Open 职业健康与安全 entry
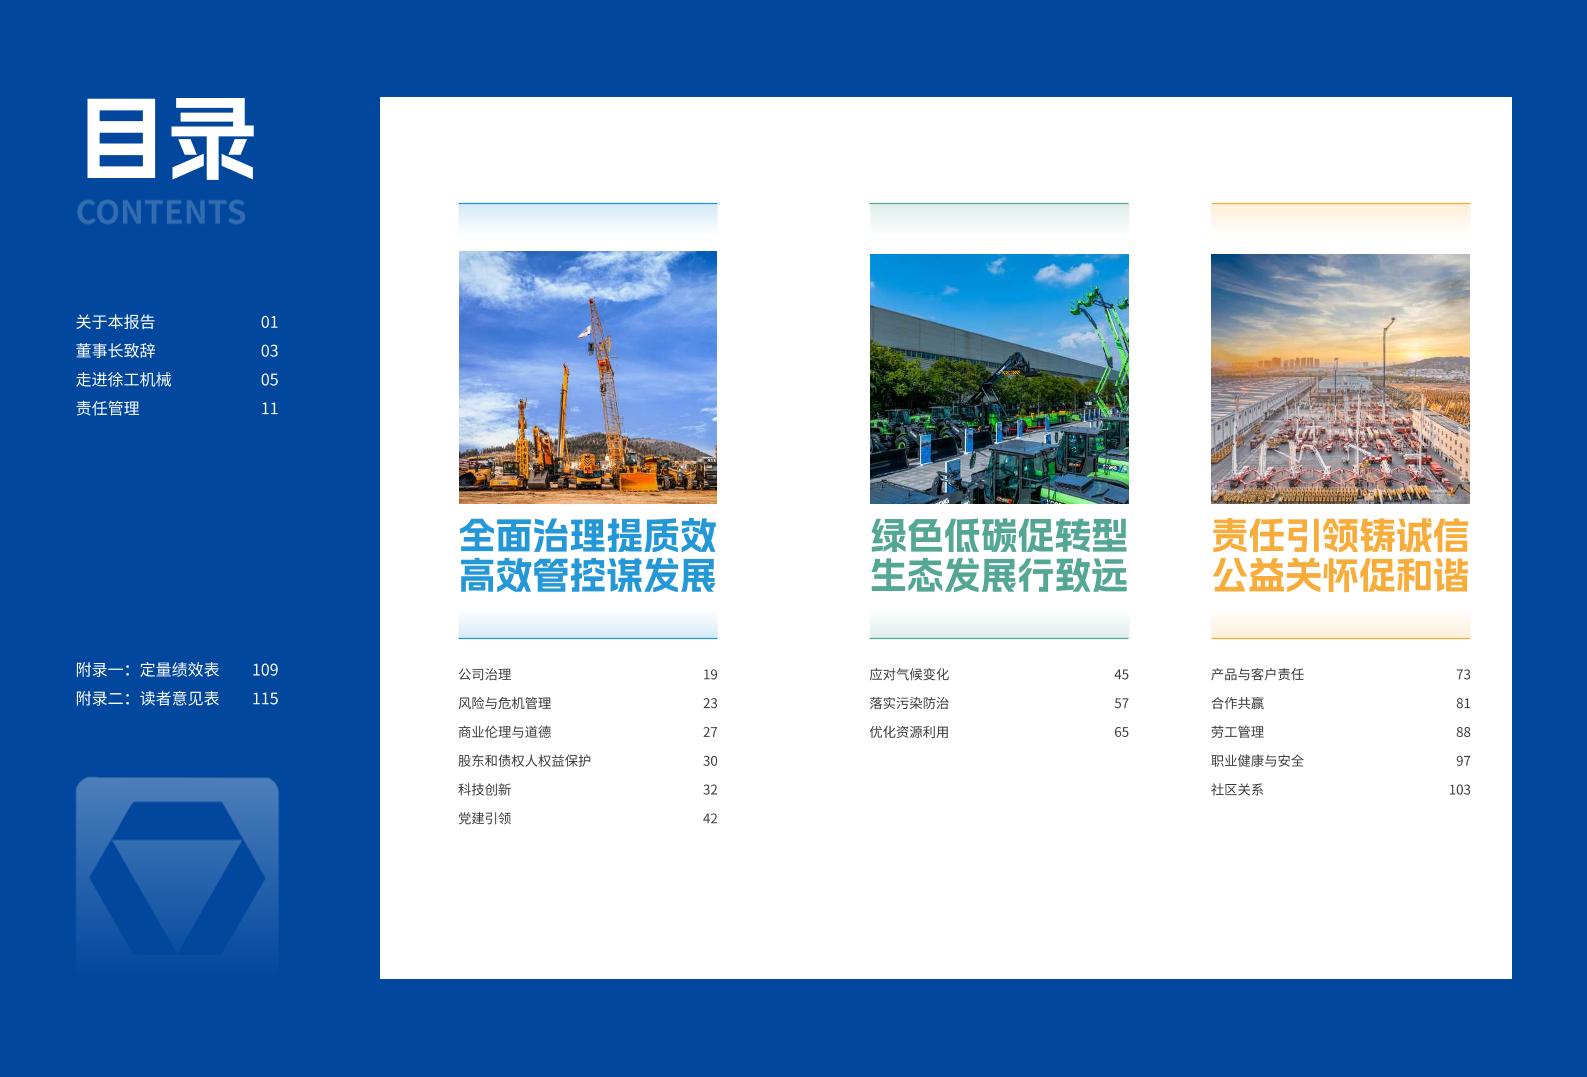The height and width of the screenshot is (1077, 1587). pyautogui.click(x=1257, y=761)
